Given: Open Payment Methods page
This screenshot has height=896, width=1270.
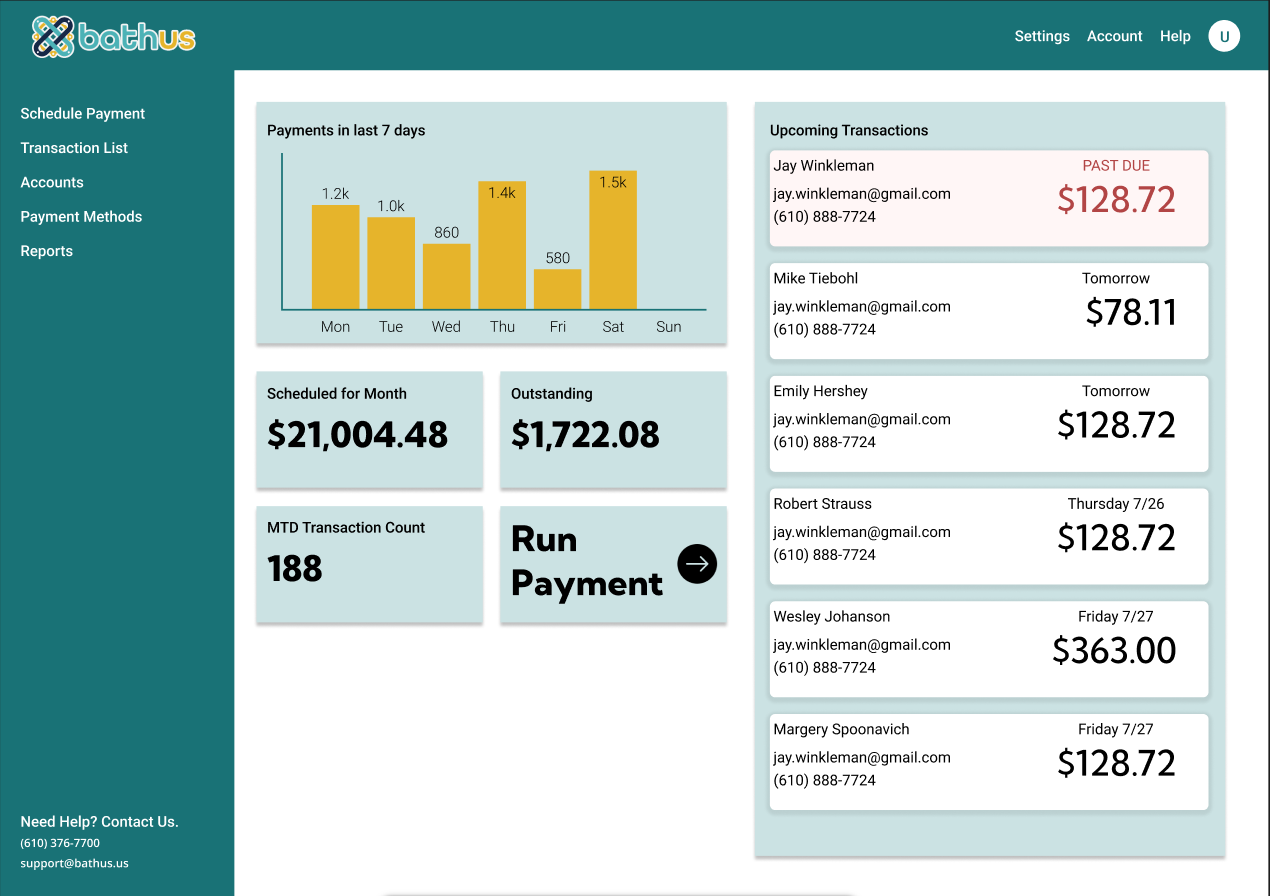Looking at the screenshot, I should [81, 217].
